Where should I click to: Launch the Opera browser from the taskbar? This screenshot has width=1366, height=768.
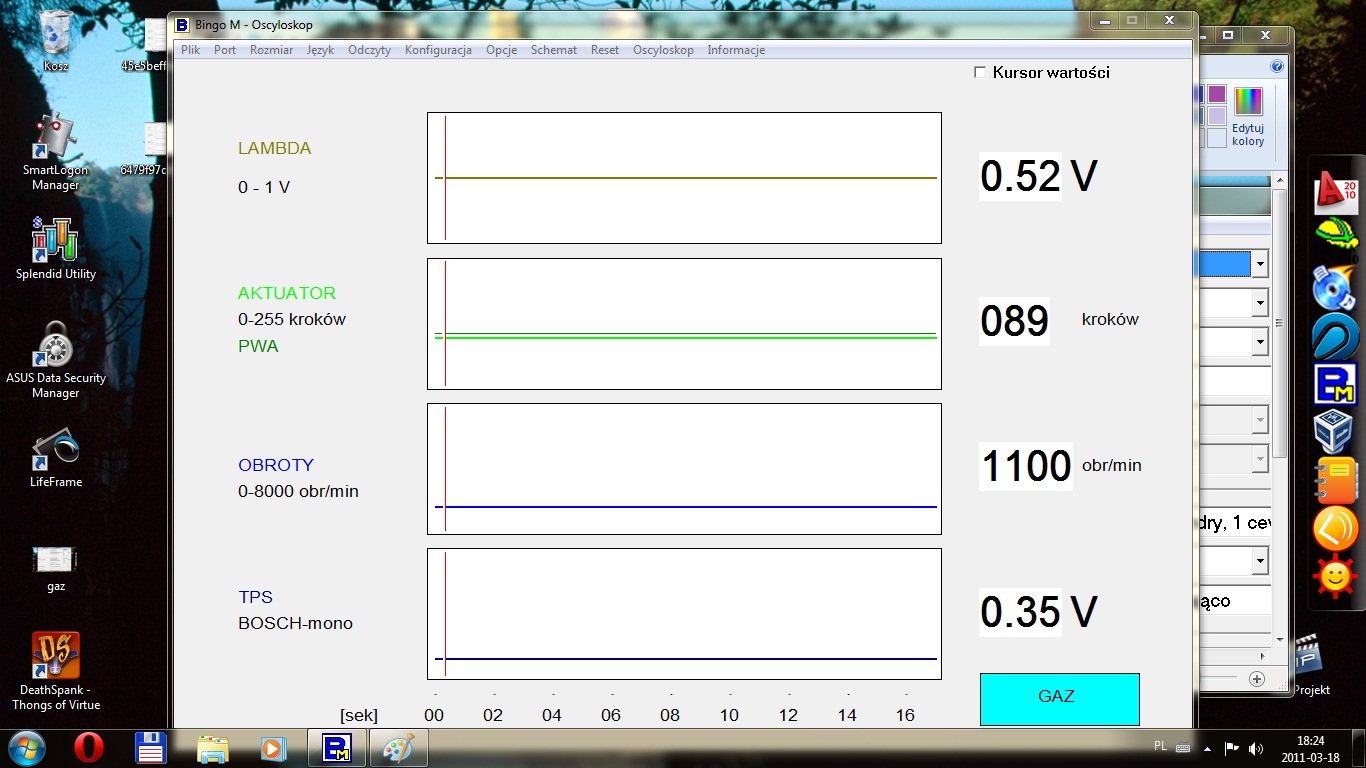(89, 748)
